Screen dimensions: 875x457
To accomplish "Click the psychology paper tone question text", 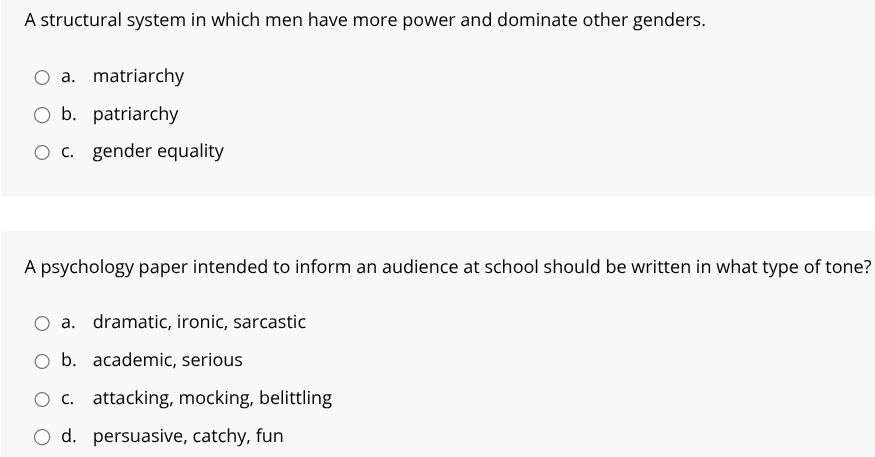I will 448,267.
